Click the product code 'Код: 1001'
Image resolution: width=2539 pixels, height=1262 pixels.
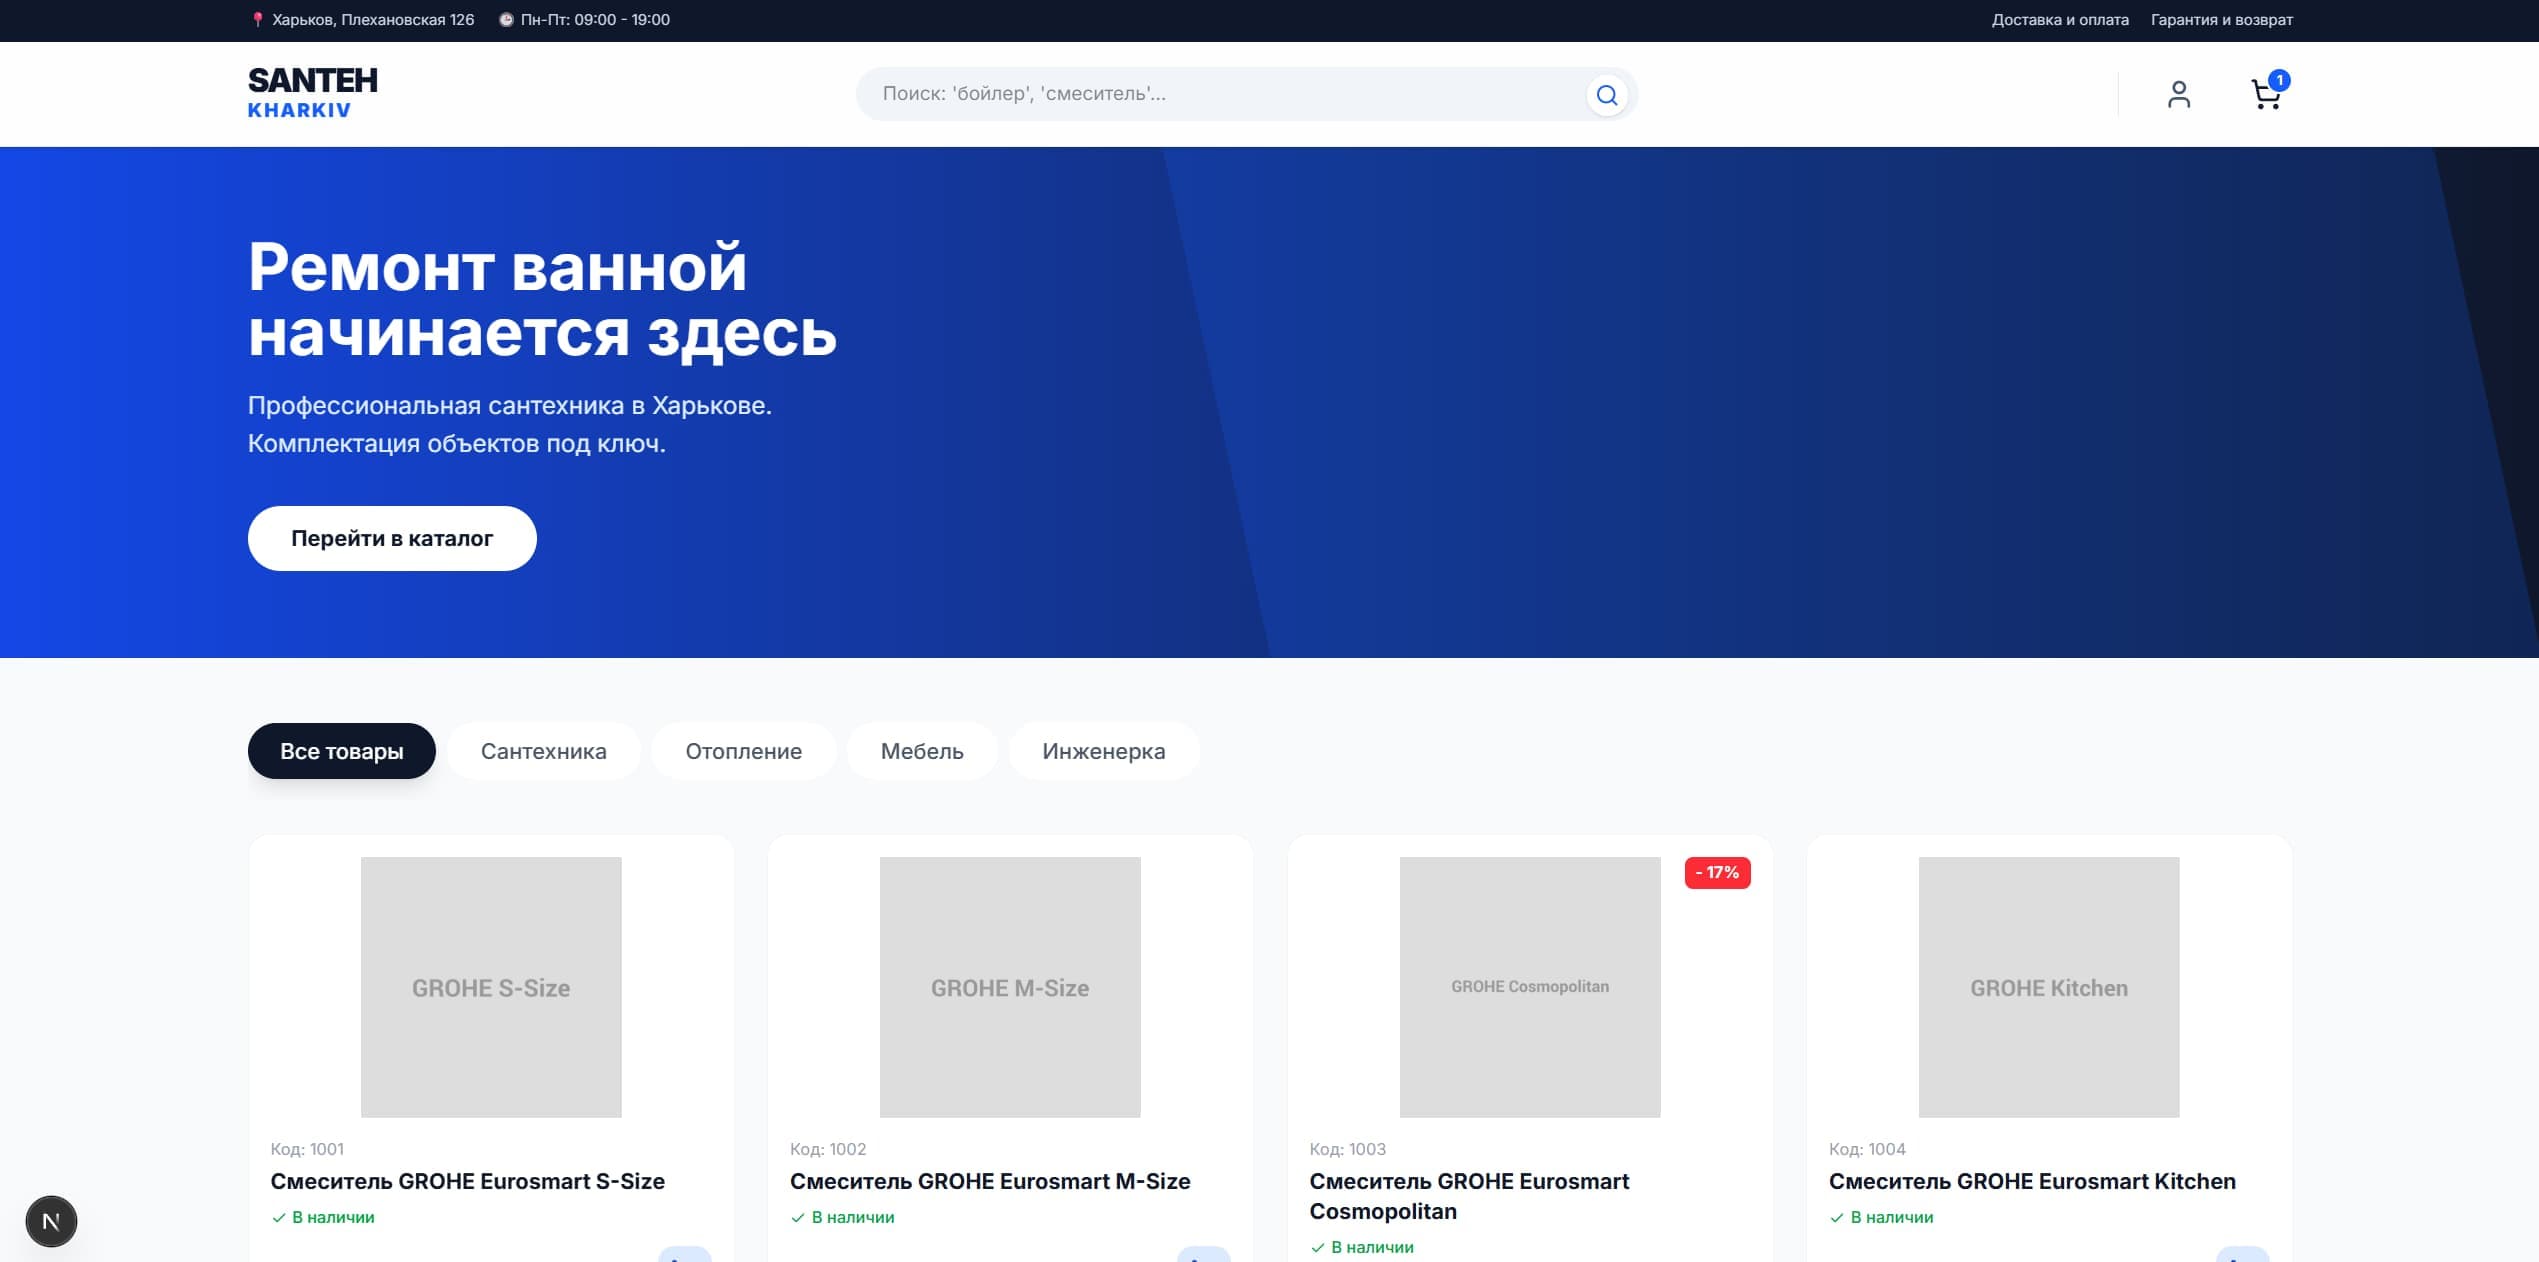pos(307,1149)
